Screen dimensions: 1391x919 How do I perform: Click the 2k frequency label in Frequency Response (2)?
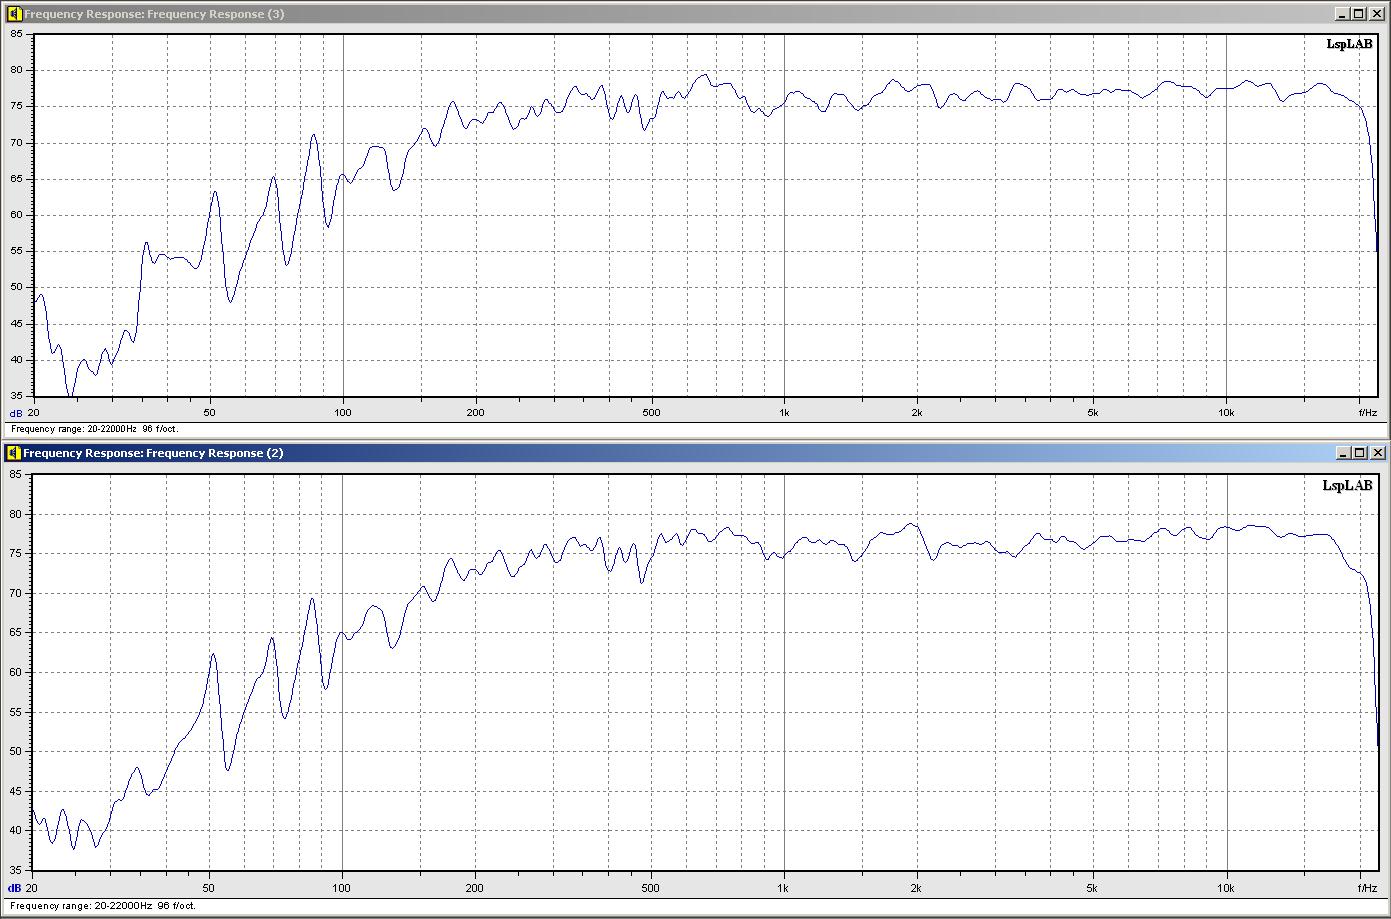917,887
